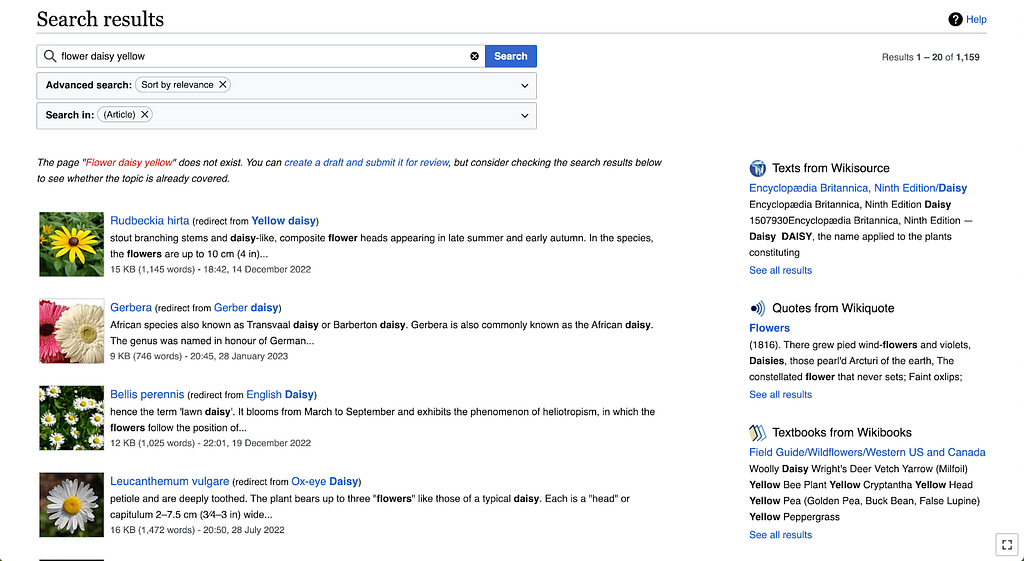The height and width of the screenshot is (561, 1024).
Task: Click the magnifier icon in search box
Action: (x=50, y=56)
